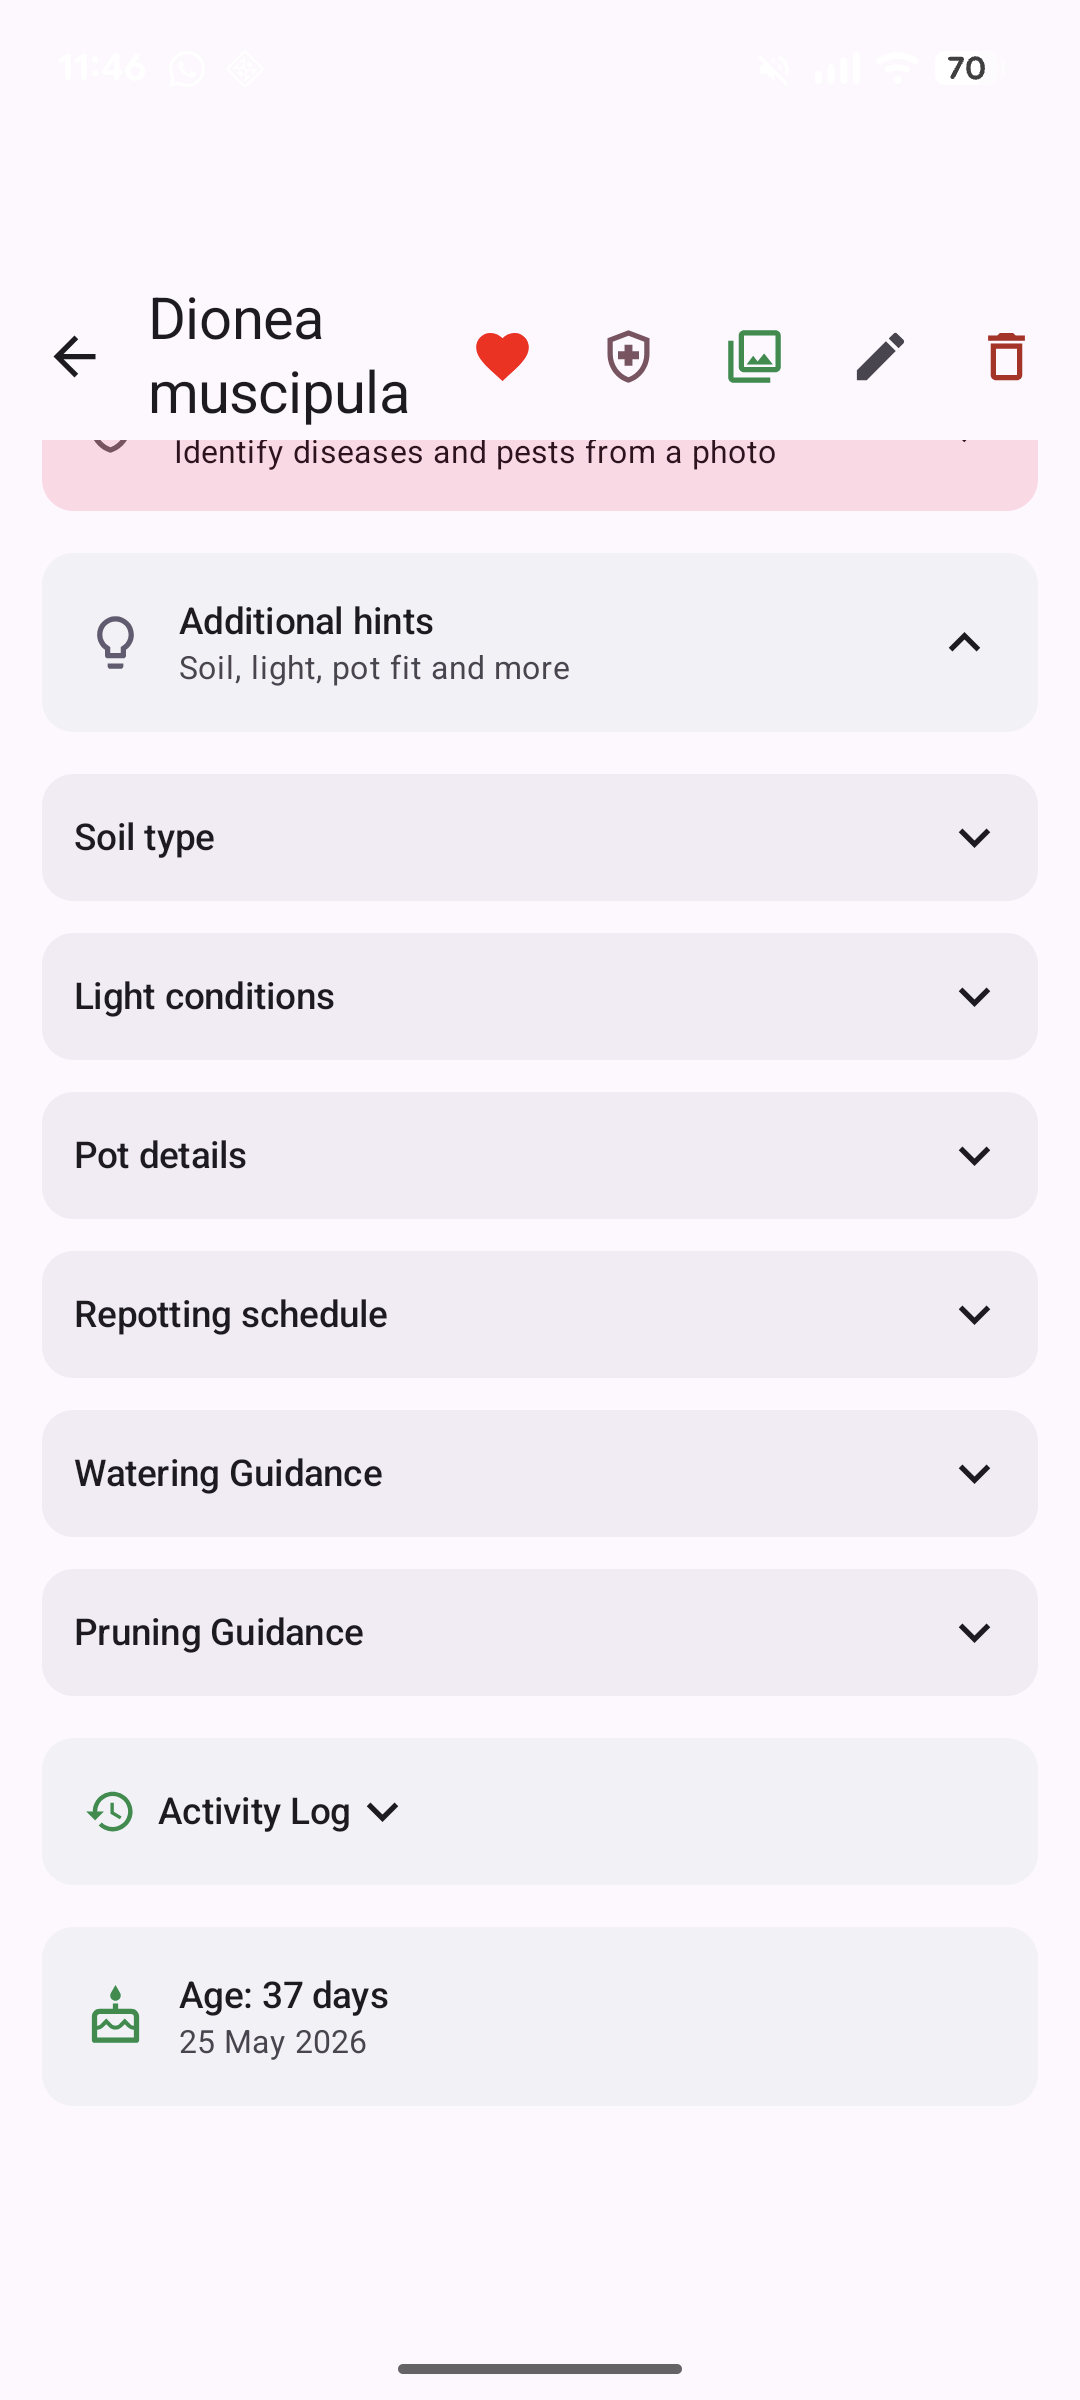Open the Watering Guidance chevron

point(974,1473)
